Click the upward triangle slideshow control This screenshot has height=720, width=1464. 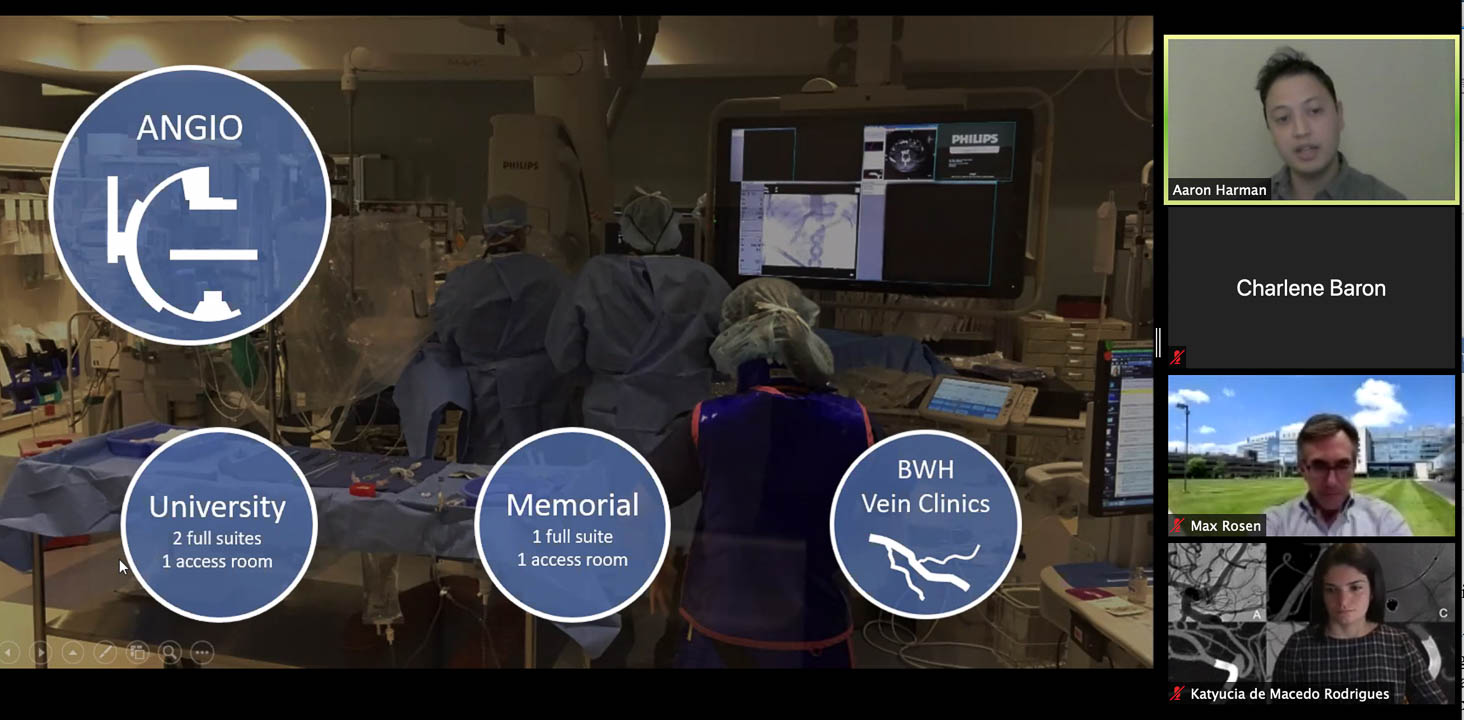coord(72,653)
